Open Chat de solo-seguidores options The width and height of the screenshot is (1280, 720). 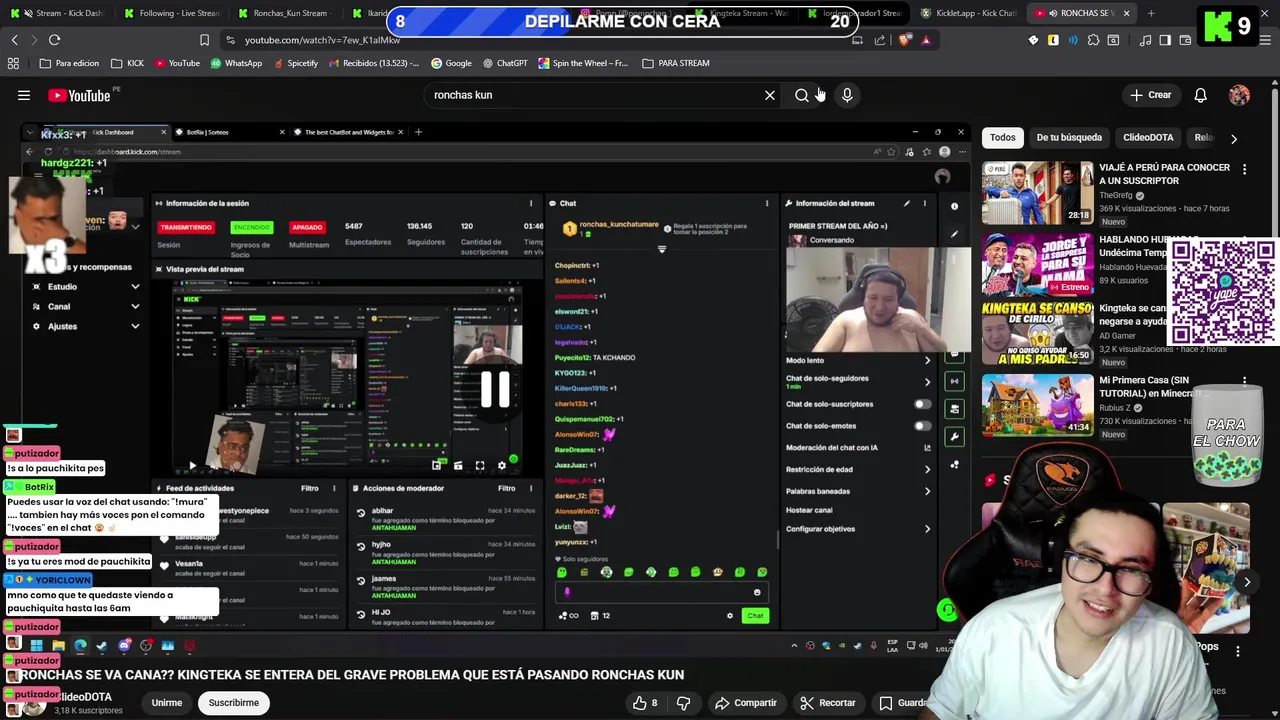click(x=927, y=382)
